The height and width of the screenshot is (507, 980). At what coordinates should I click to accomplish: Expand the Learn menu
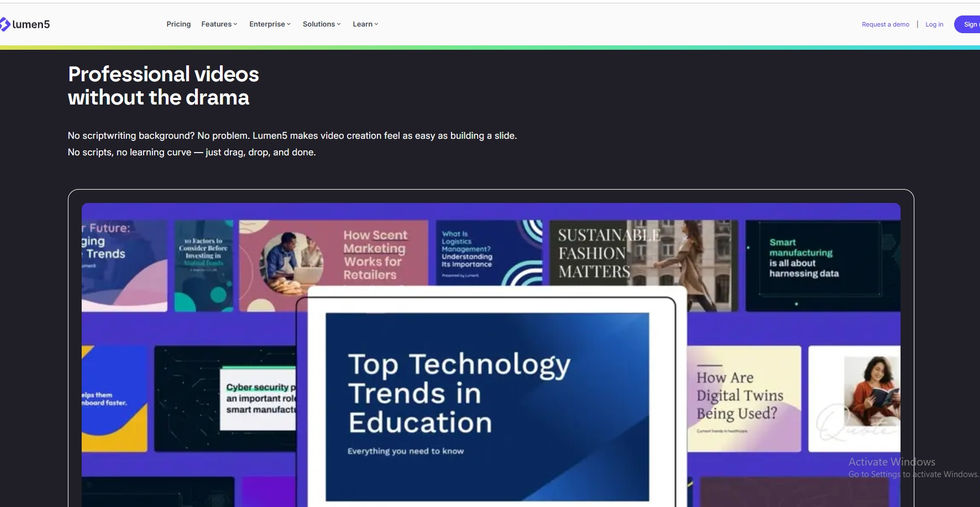coord(365,24)
